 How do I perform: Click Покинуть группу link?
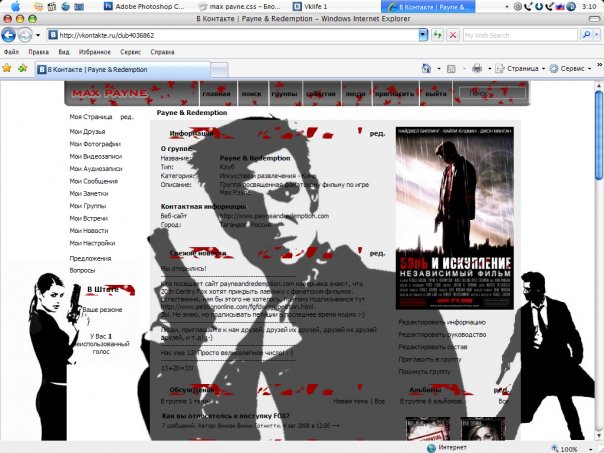pyautogui.click(x=424, y=372)
